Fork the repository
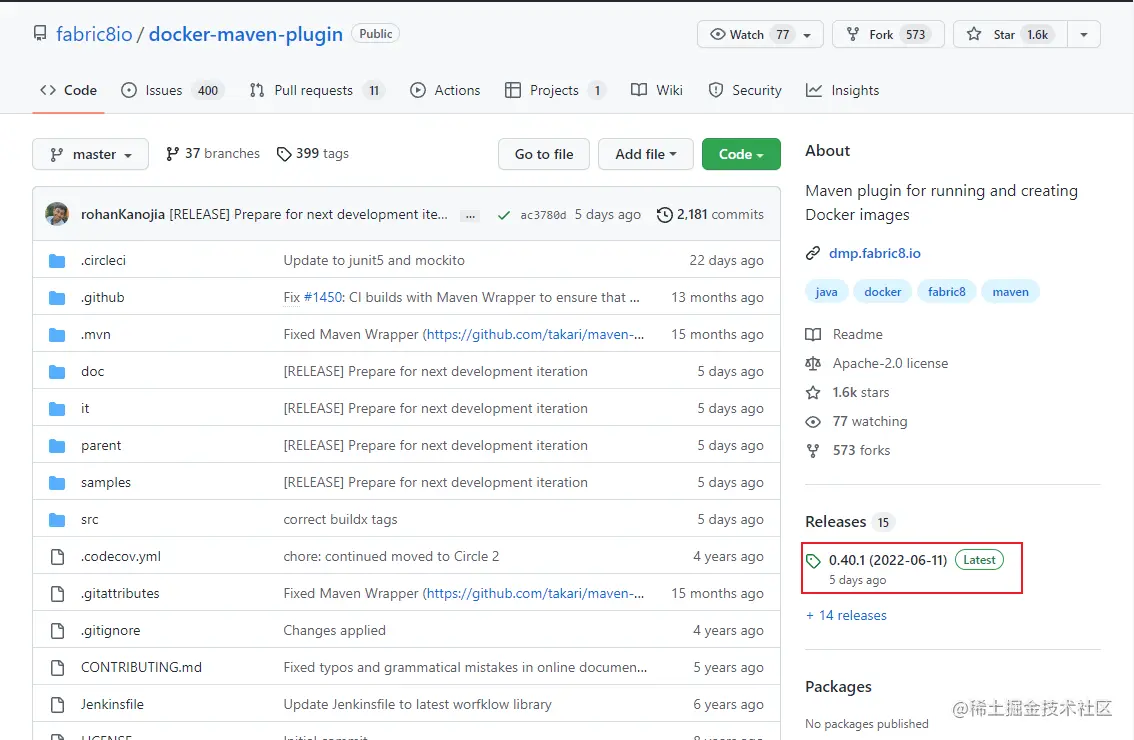 coord(888,35)
